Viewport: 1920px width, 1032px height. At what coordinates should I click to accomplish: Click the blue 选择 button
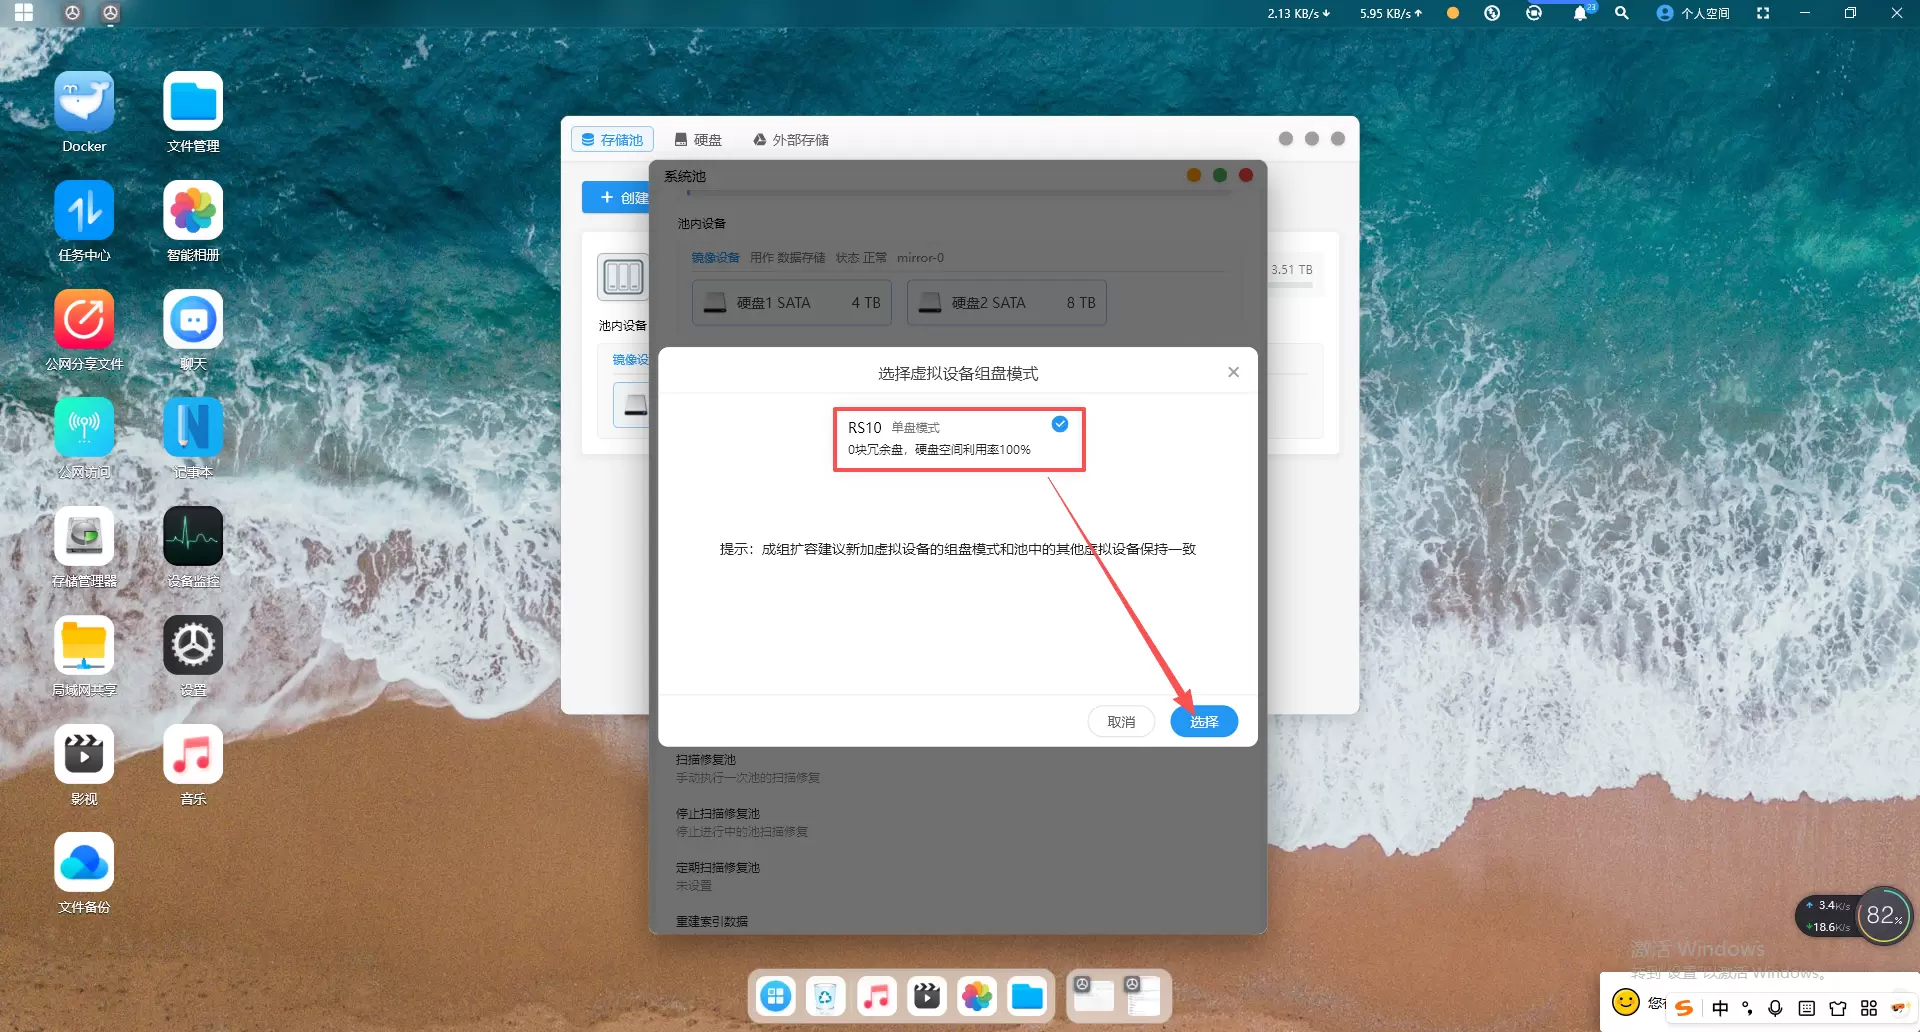point(1203,721)
